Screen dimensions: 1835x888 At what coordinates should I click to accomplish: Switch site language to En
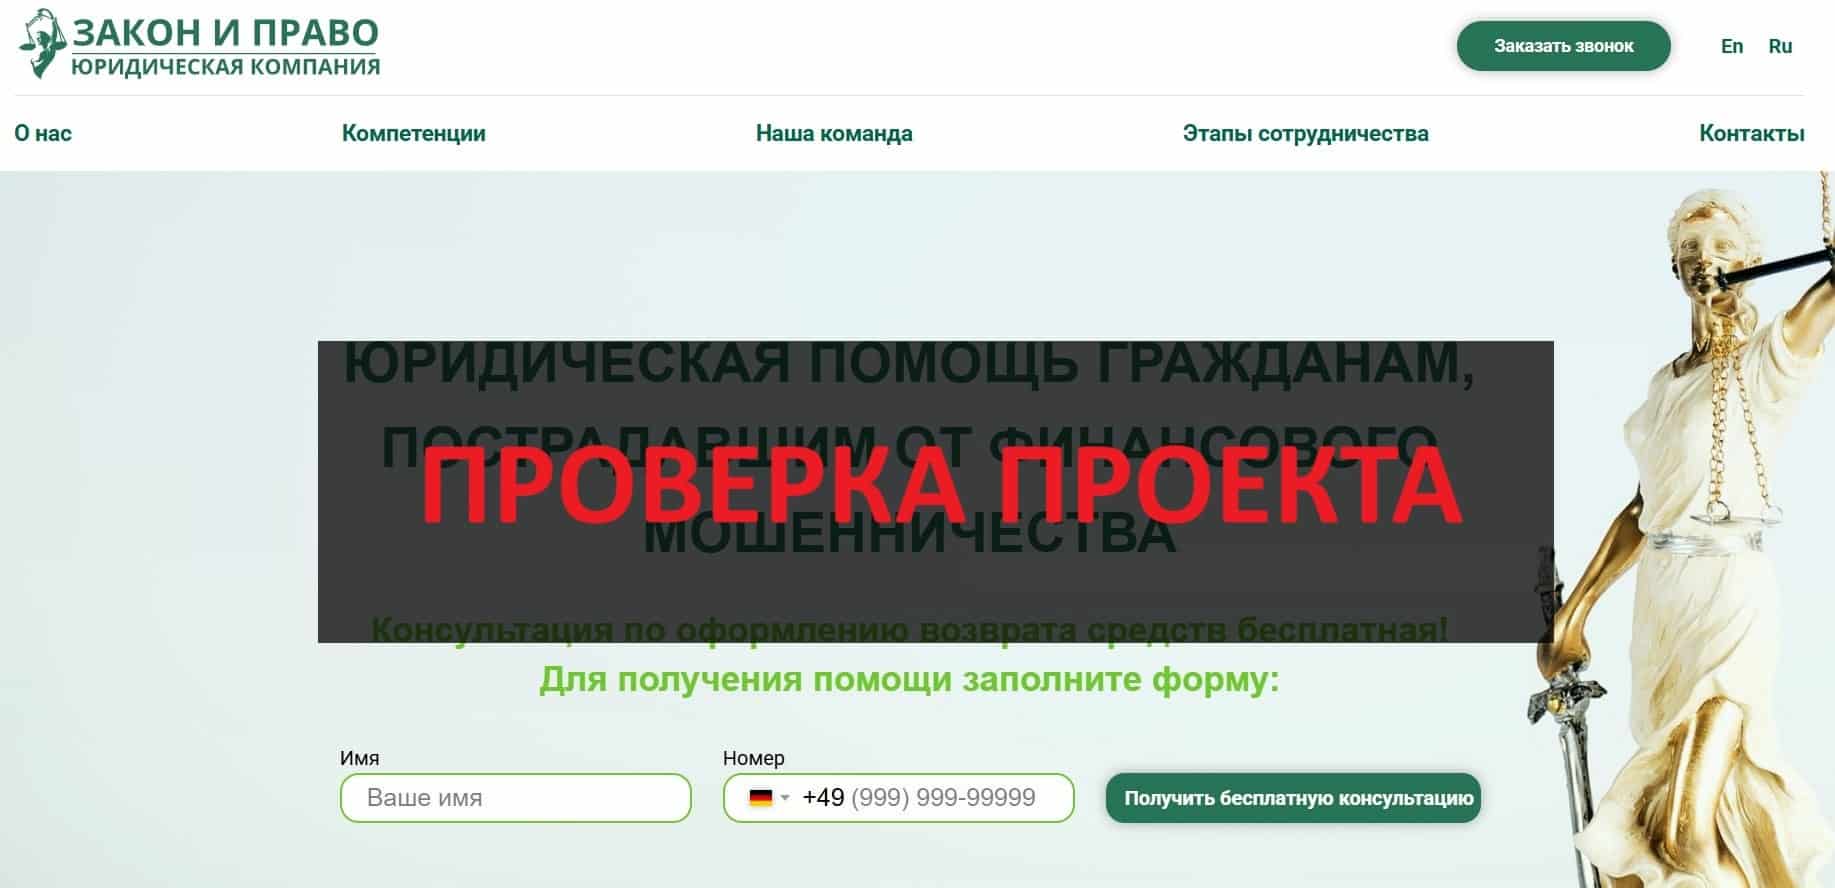pyautogui.click(x=1731, y=46)
